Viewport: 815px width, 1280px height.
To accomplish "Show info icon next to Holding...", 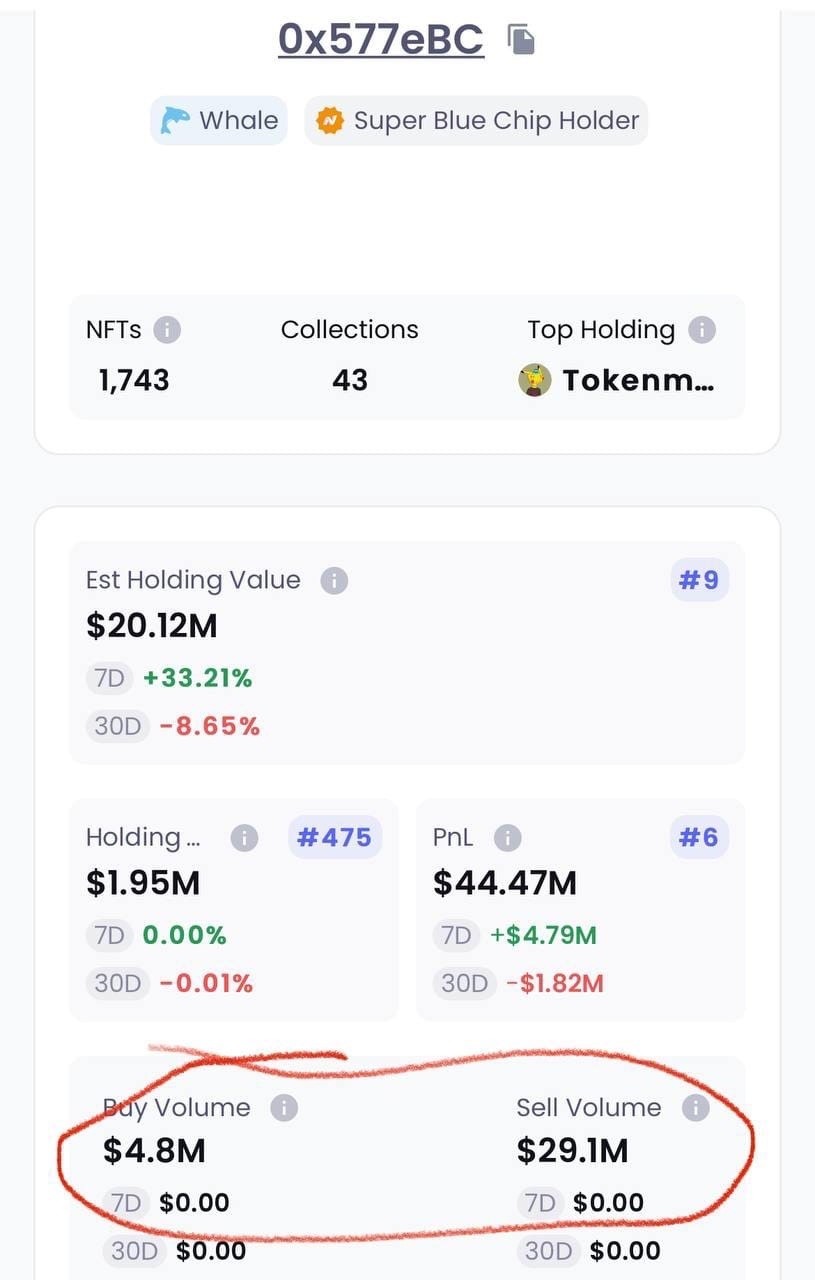I will tap(244, 837).
